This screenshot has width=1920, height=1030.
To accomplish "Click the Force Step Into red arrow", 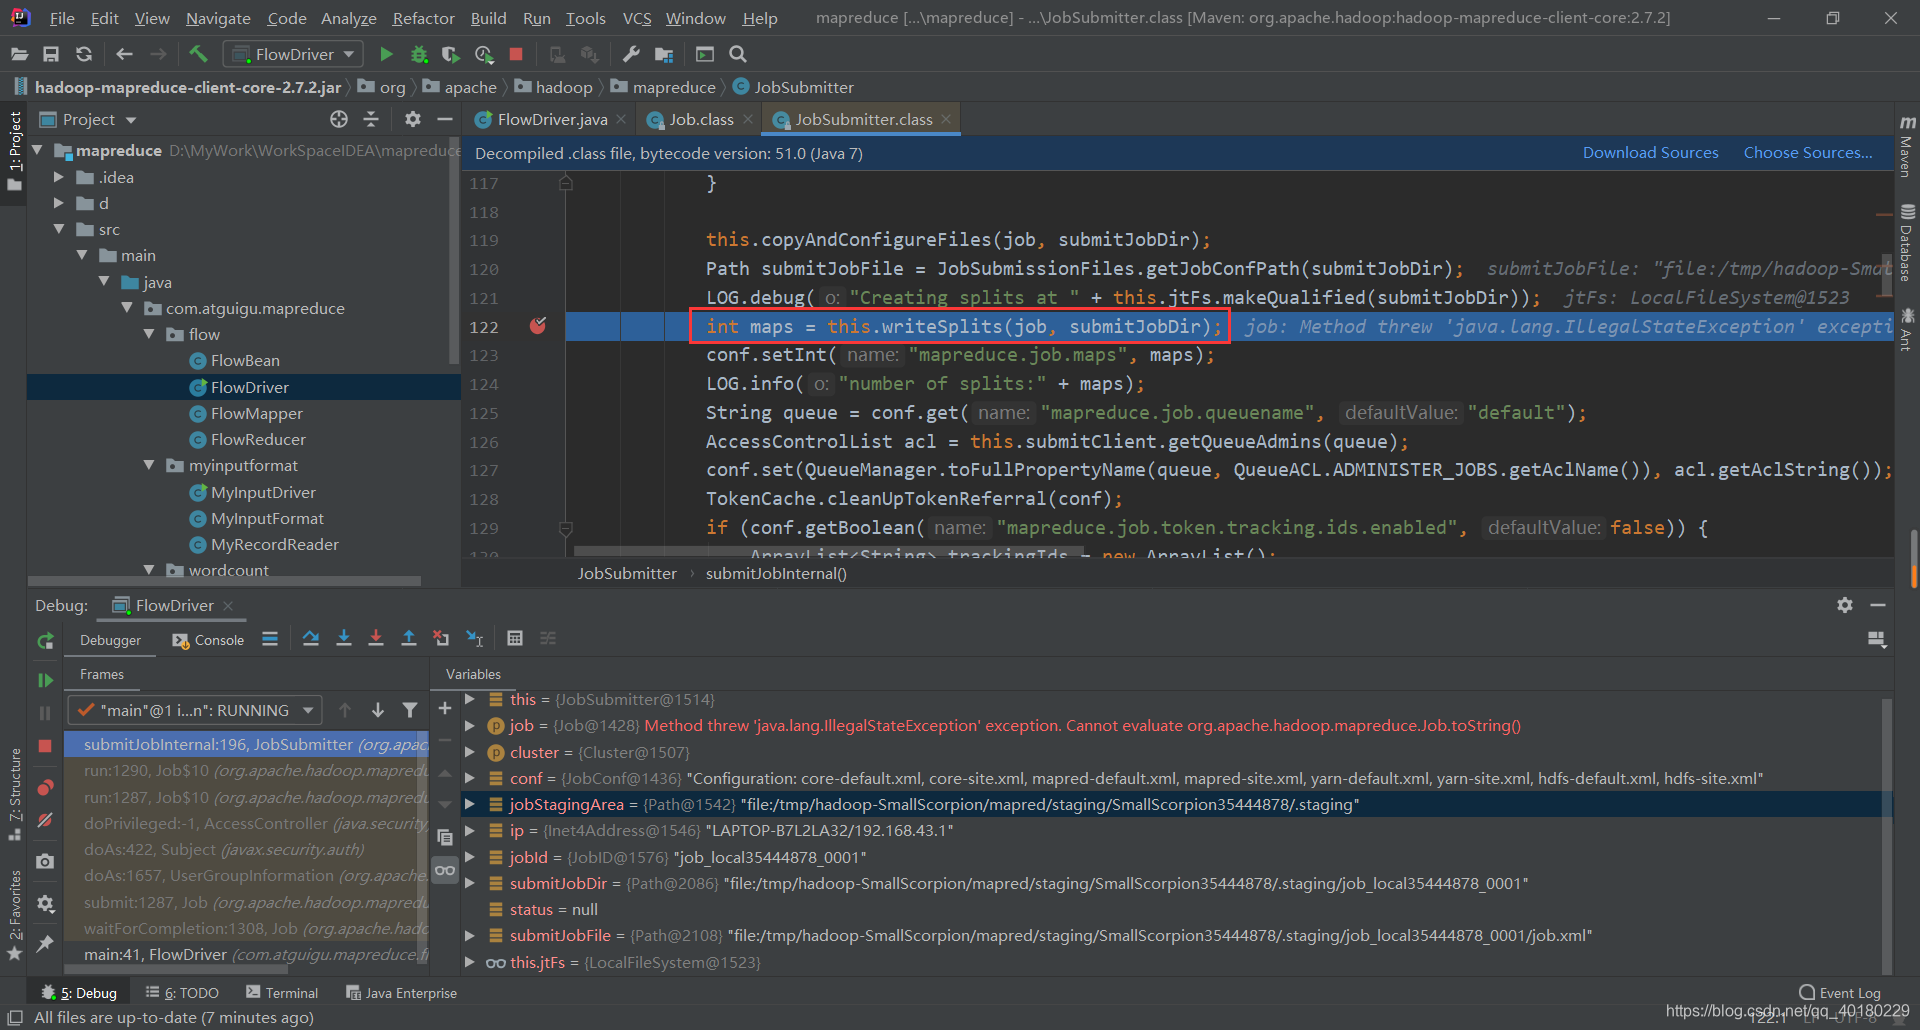I will 376,638.
